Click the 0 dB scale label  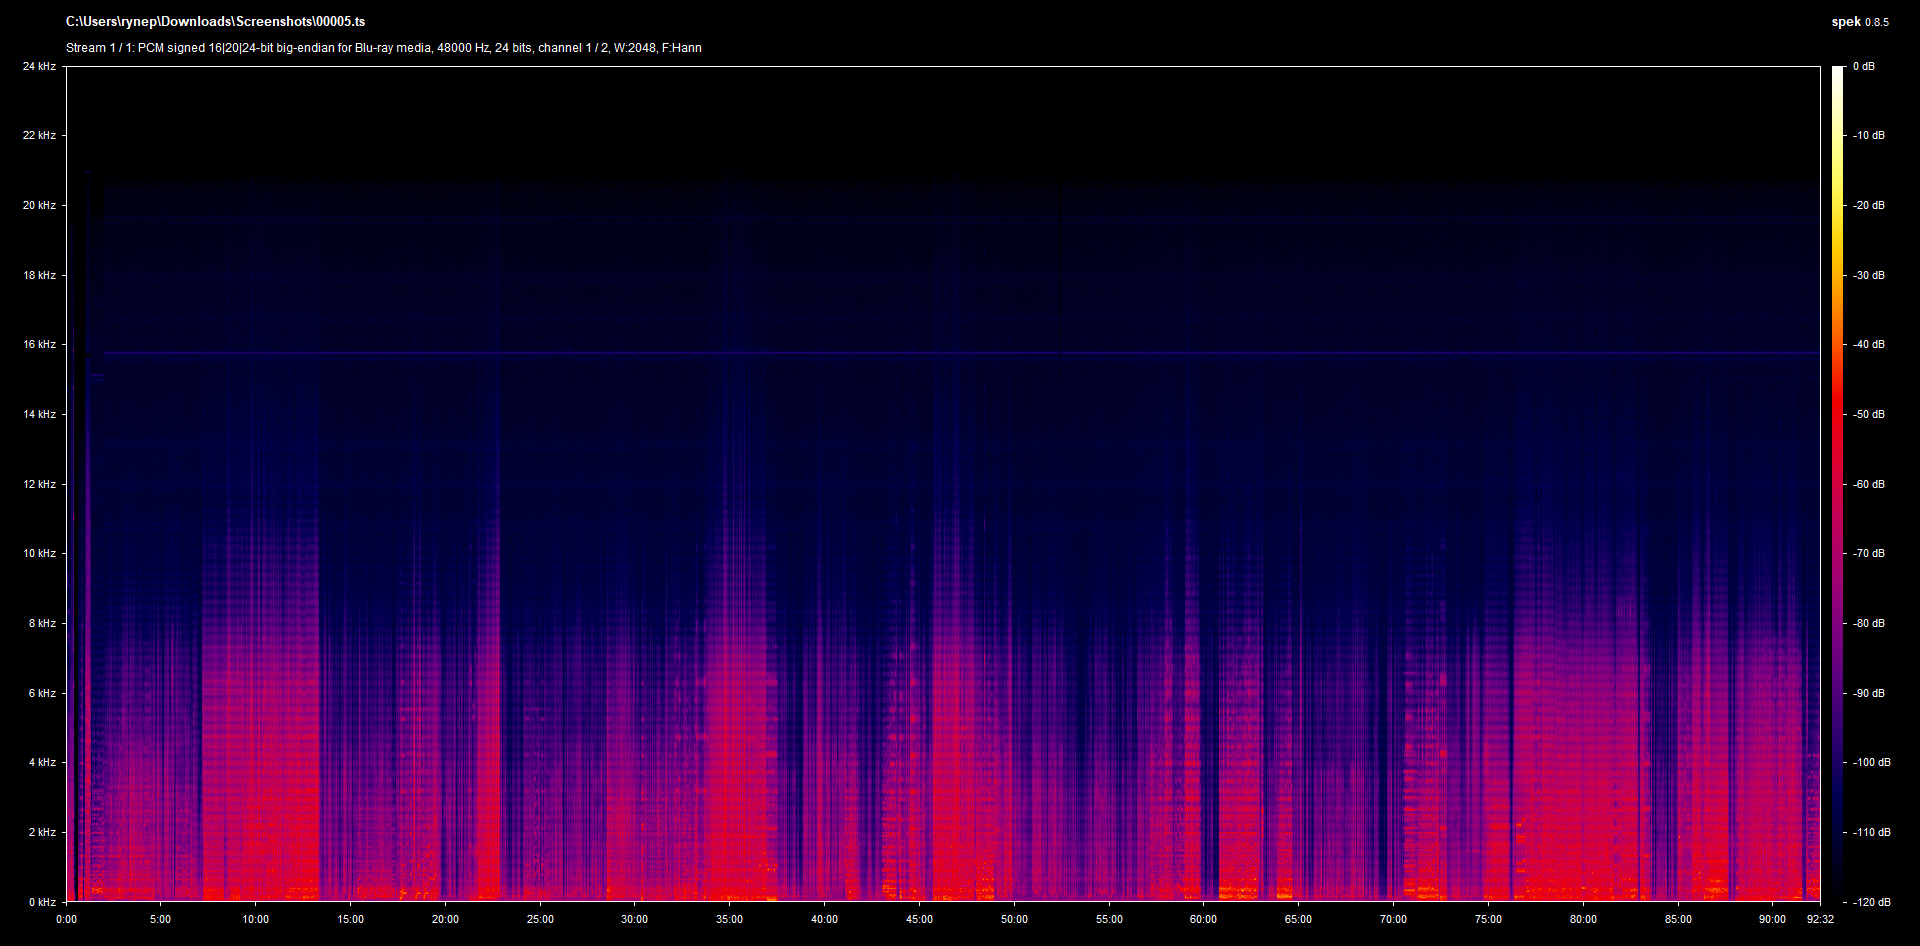pyautogui.click(x=1863, y=67)
